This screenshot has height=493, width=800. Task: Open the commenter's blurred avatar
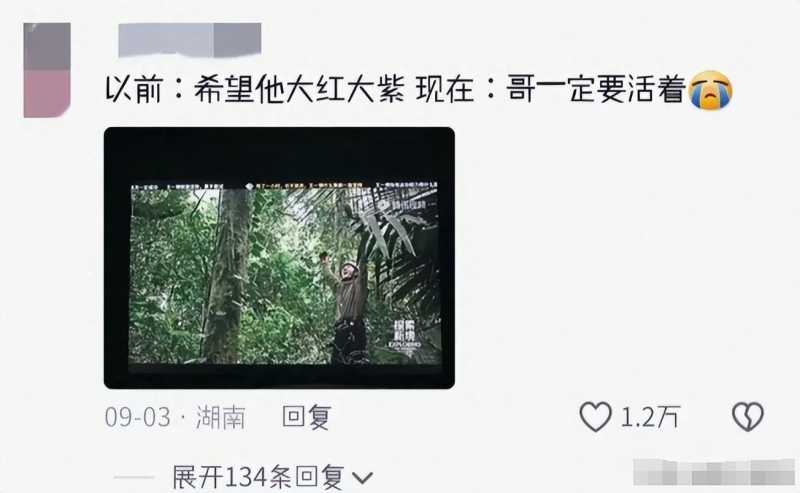[x=47, y=70]
